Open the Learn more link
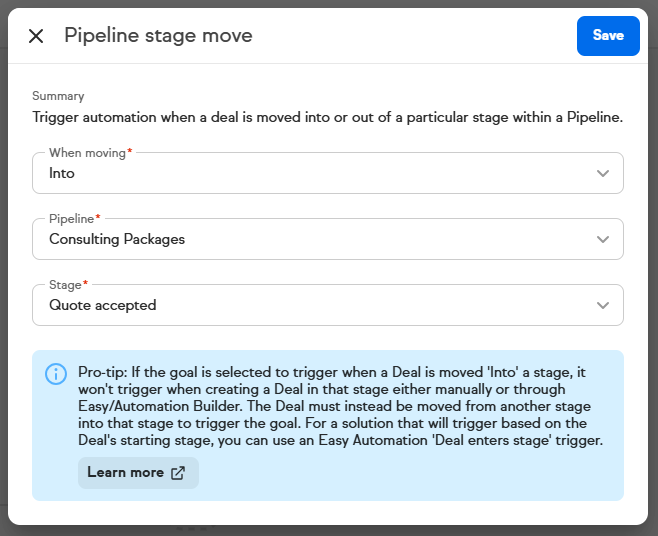Screen dimensions: 658x536 pos(125,473)
